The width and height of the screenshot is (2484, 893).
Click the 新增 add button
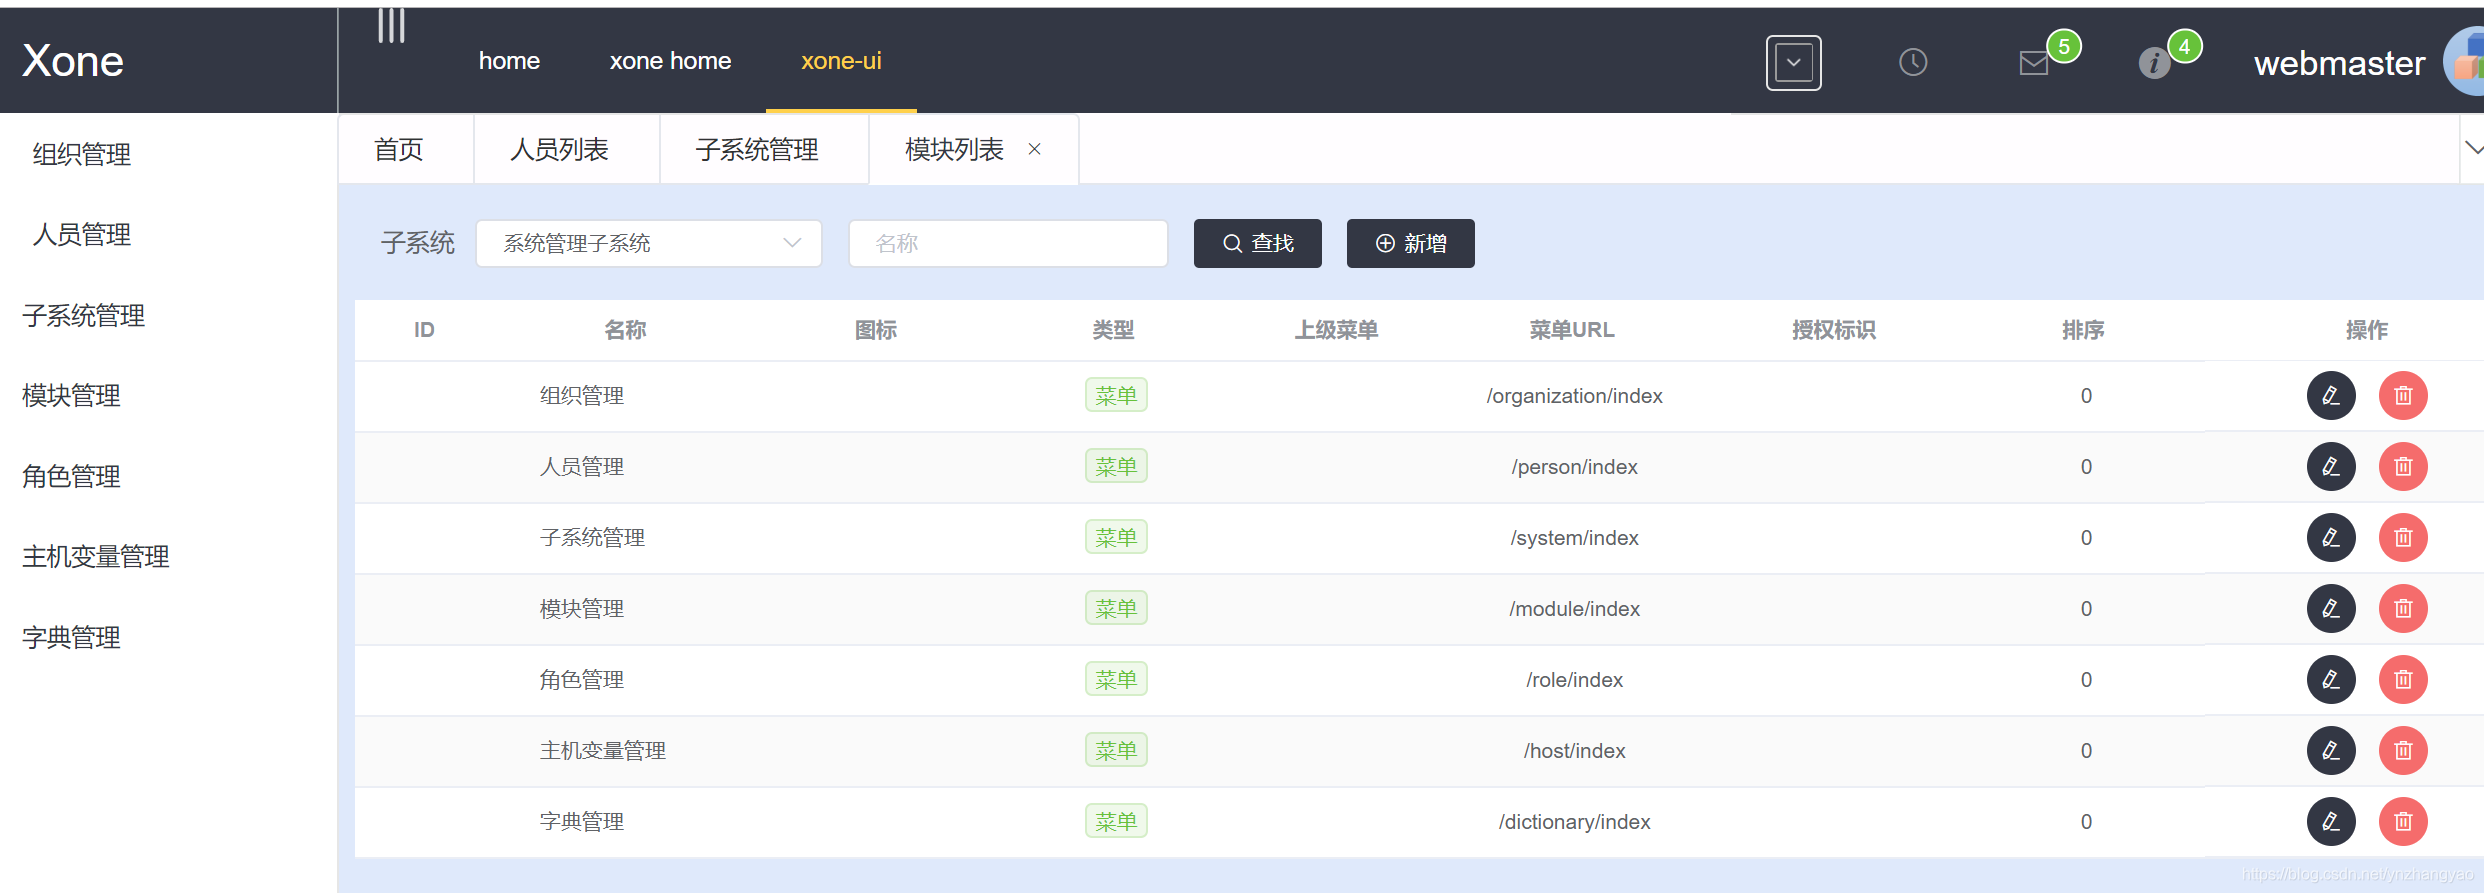[x=1410, y=243]
